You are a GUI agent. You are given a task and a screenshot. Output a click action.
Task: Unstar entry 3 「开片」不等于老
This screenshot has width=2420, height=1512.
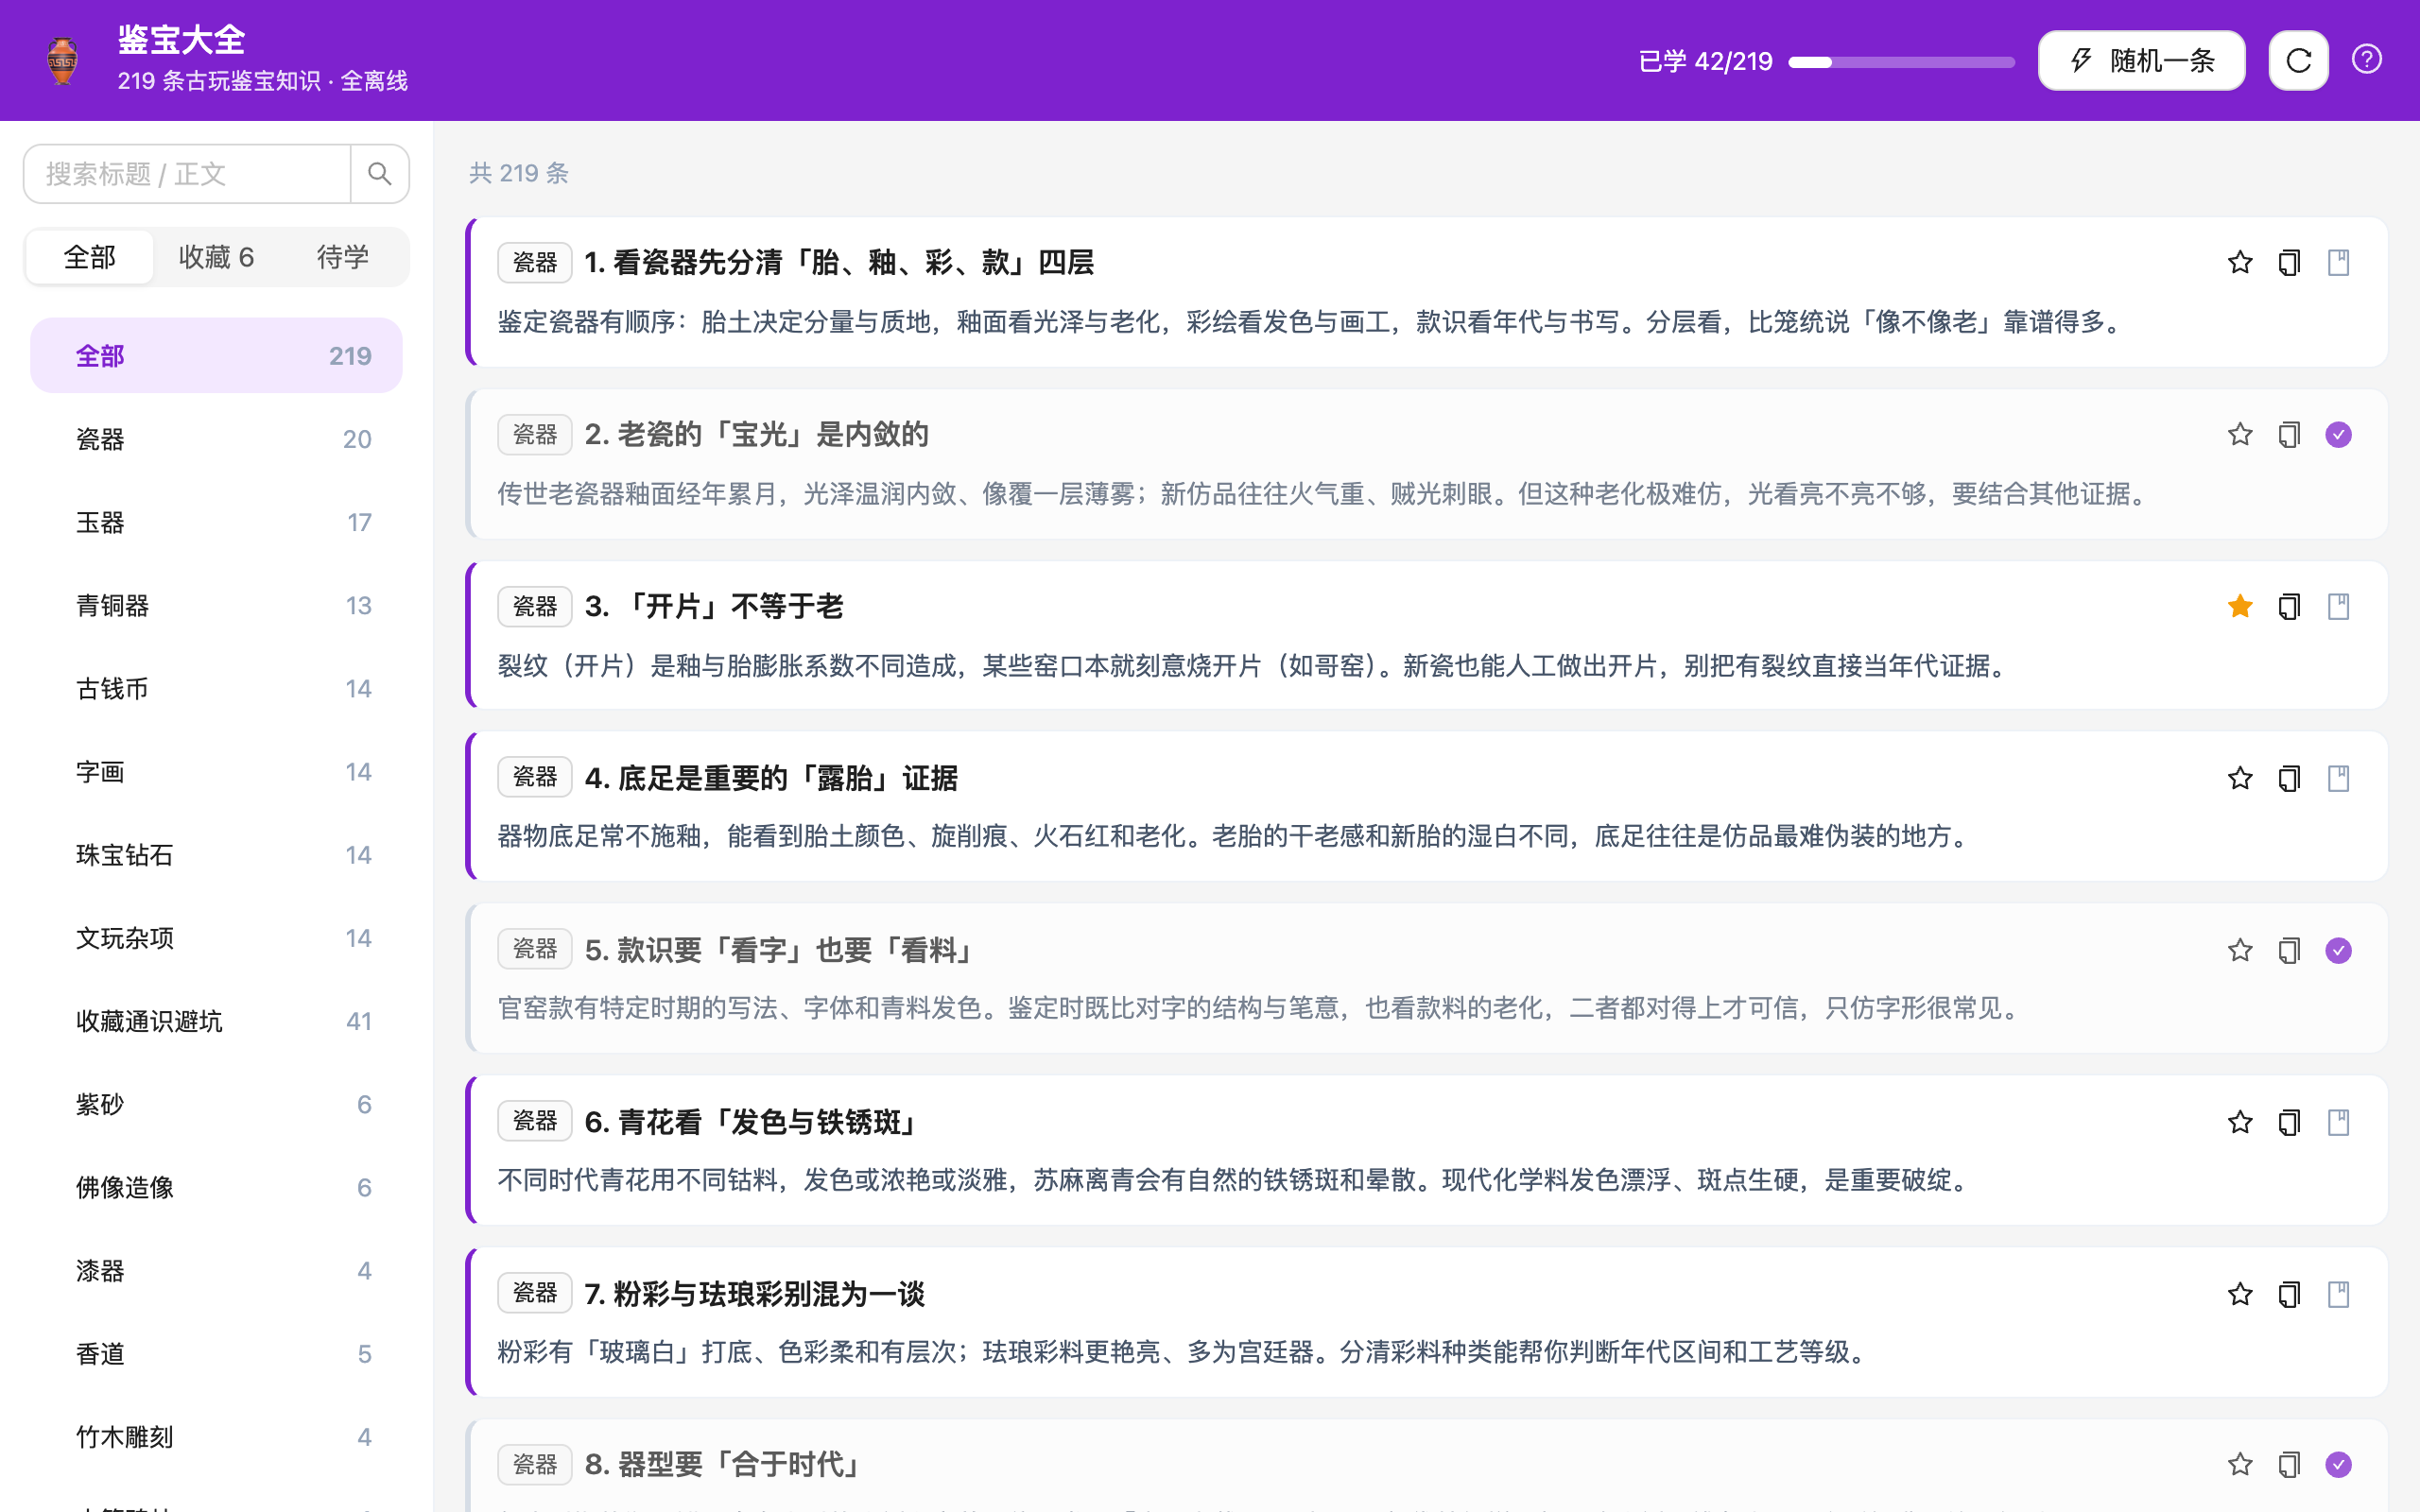pyautogui.click(x=2240, y=607)
